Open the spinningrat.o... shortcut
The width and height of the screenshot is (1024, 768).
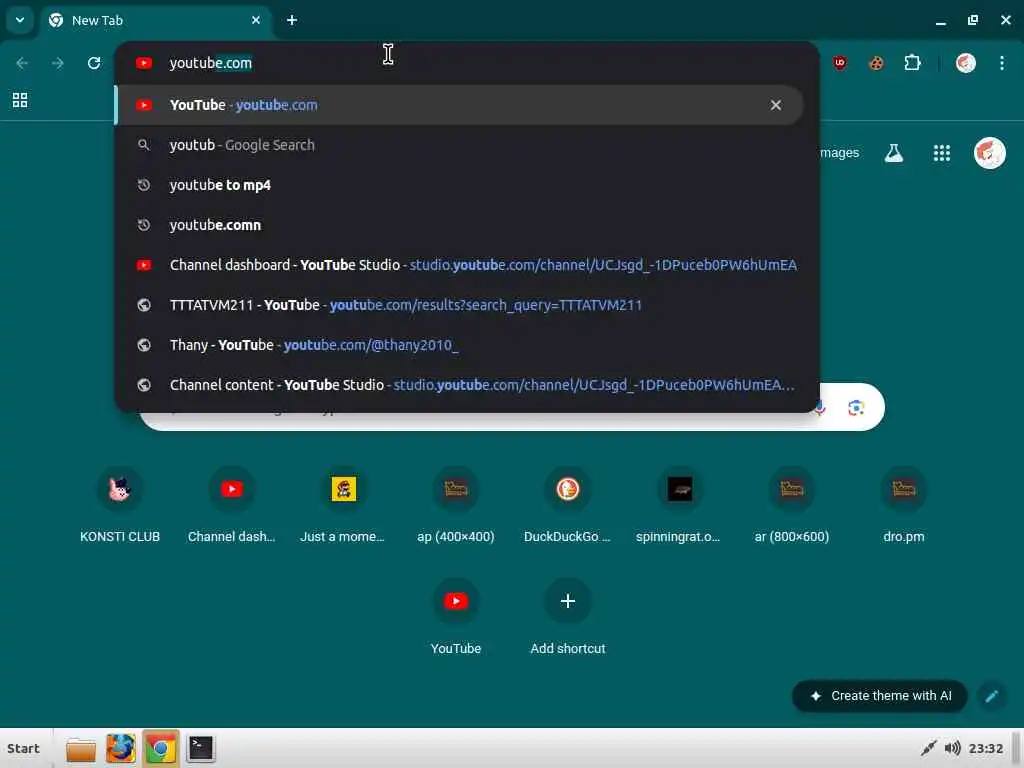click(x=679, y=506)
